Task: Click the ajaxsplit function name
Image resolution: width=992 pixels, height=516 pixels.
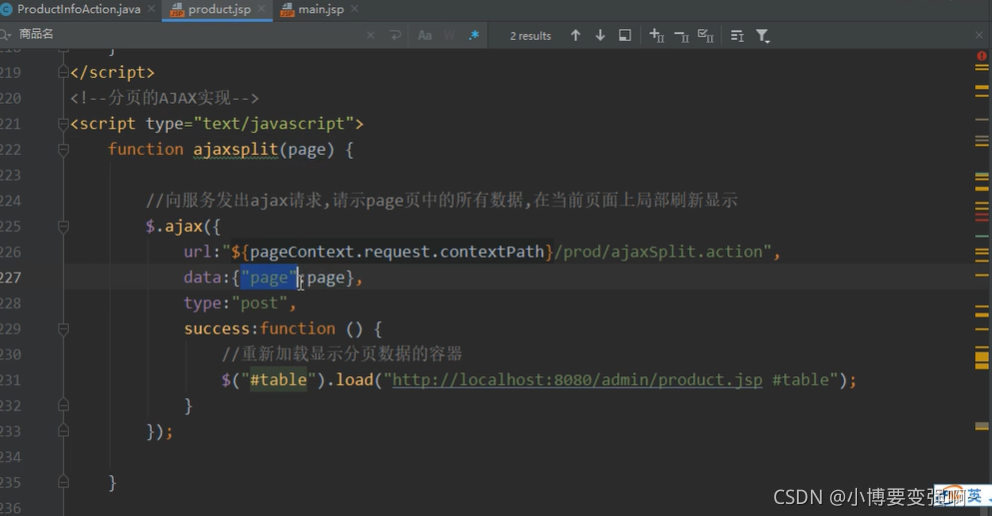Action: click(x=235, y=149)
